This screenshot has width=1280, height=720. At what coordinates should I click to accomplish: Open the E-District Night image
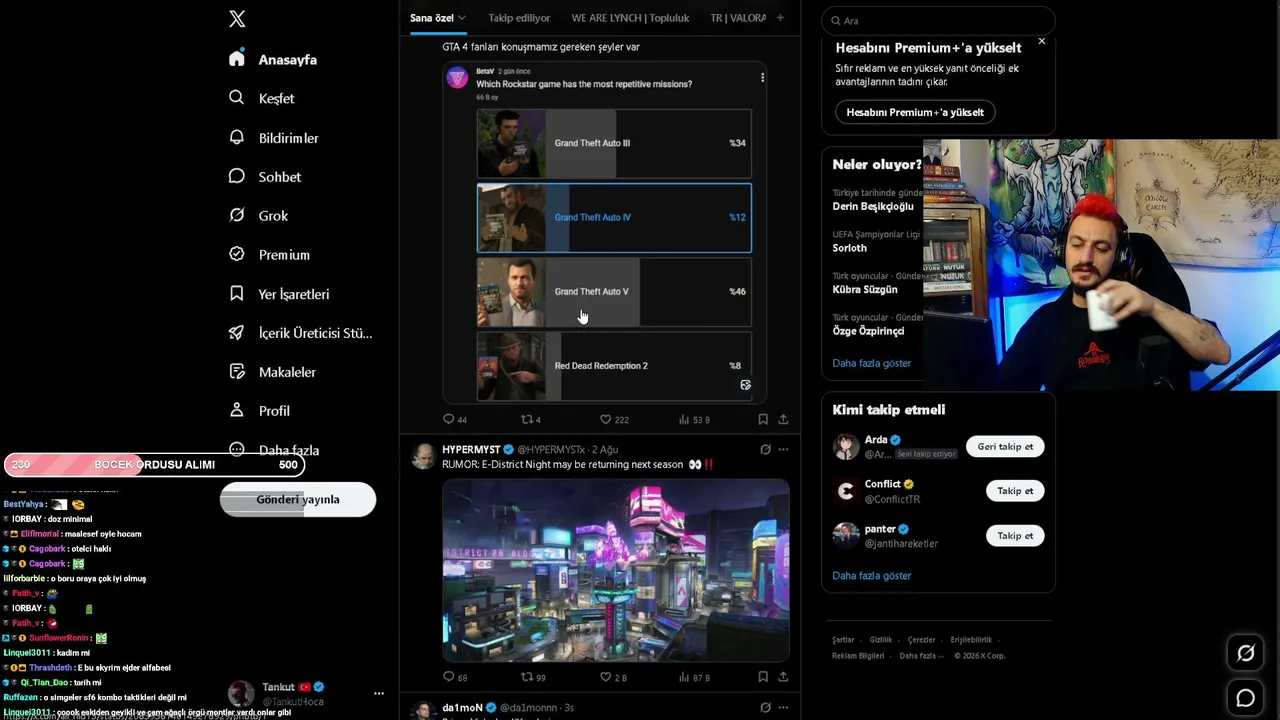click(616, 570)
